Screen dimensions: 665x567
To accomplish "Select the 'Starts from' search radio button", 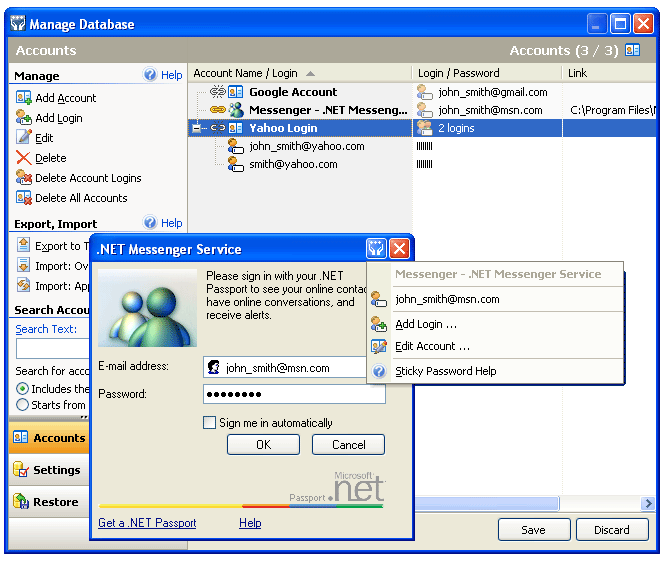I will [22, 405].
